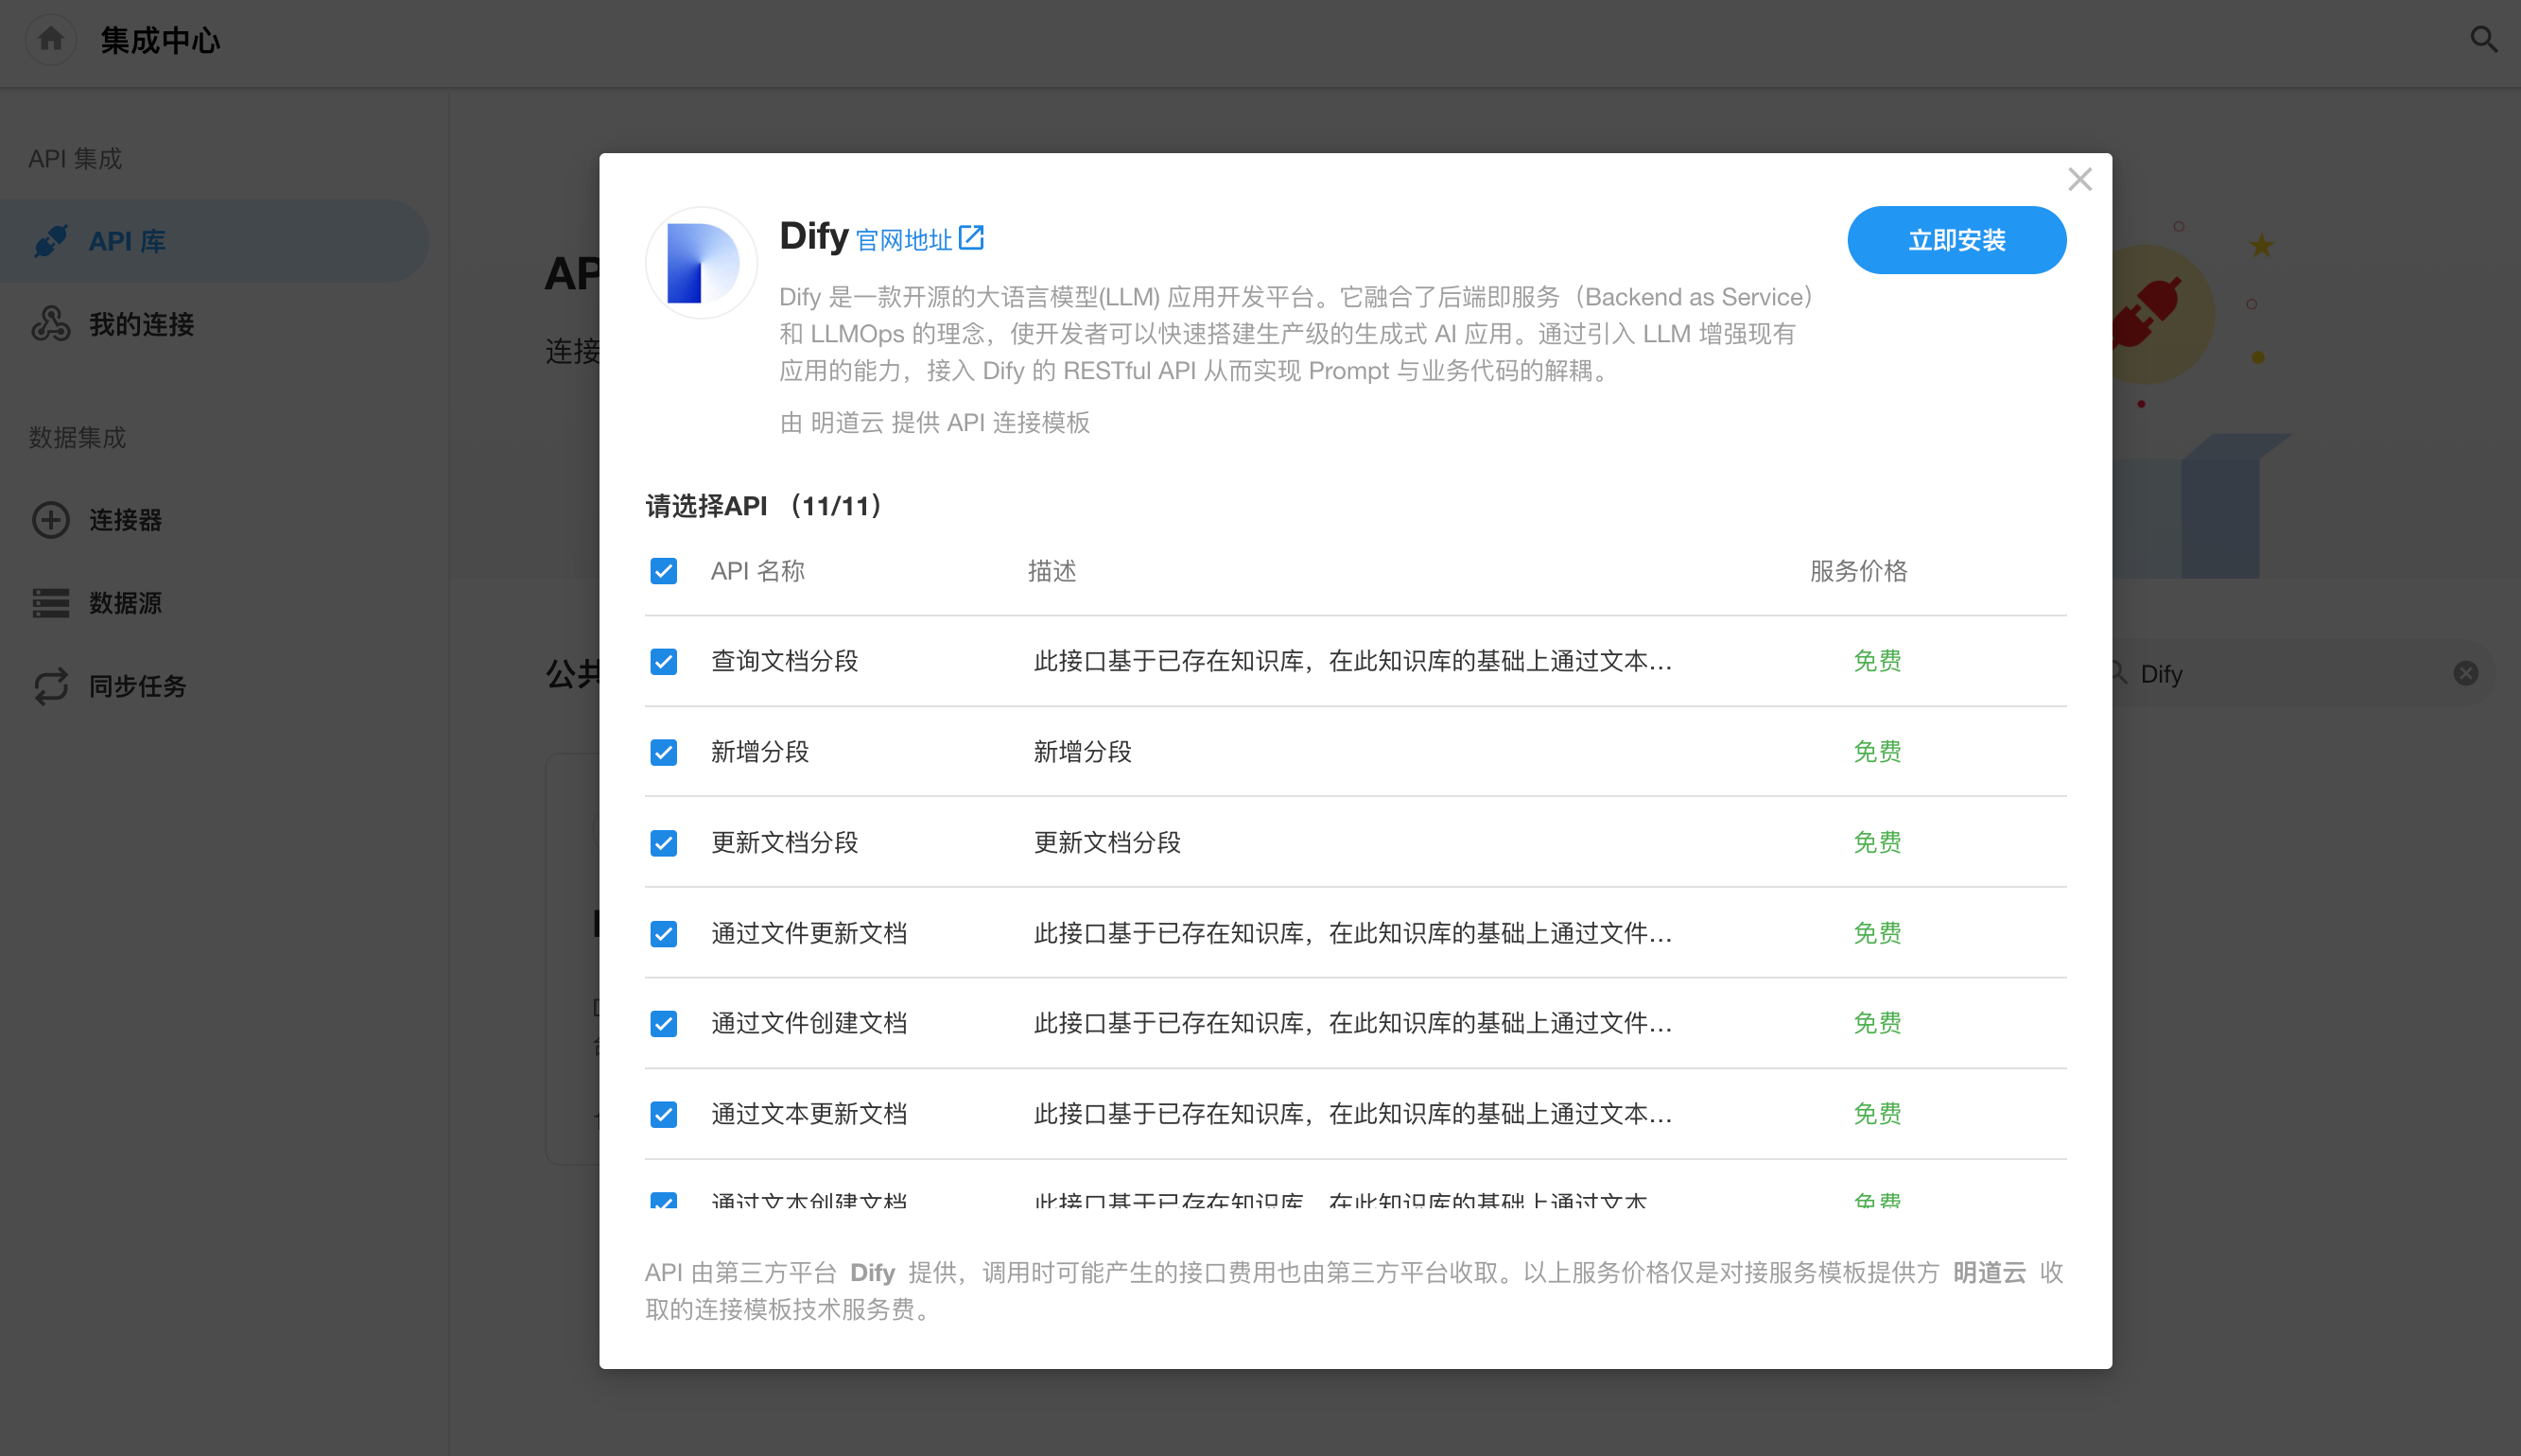
Task: Click the 数据源 stack icon
Action: [51, 603]
